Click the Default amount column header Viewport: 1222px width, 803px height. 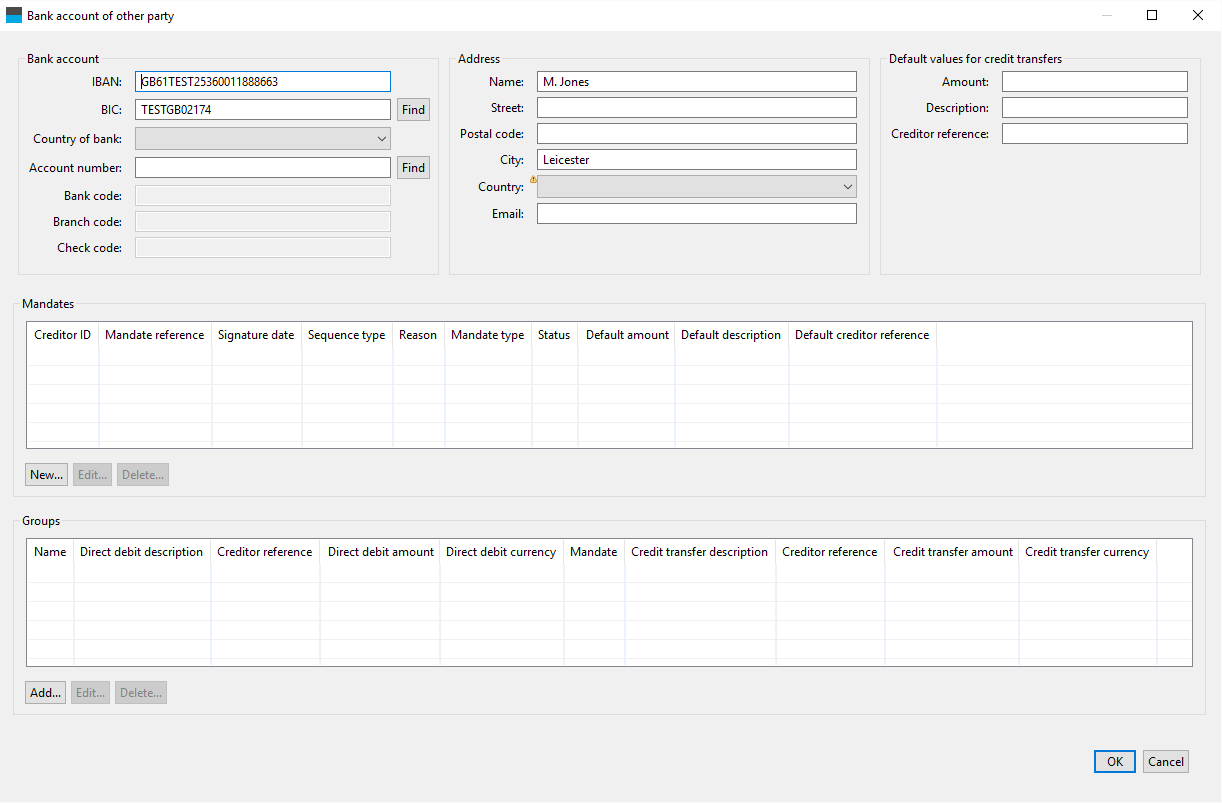[x=628, y=335]
